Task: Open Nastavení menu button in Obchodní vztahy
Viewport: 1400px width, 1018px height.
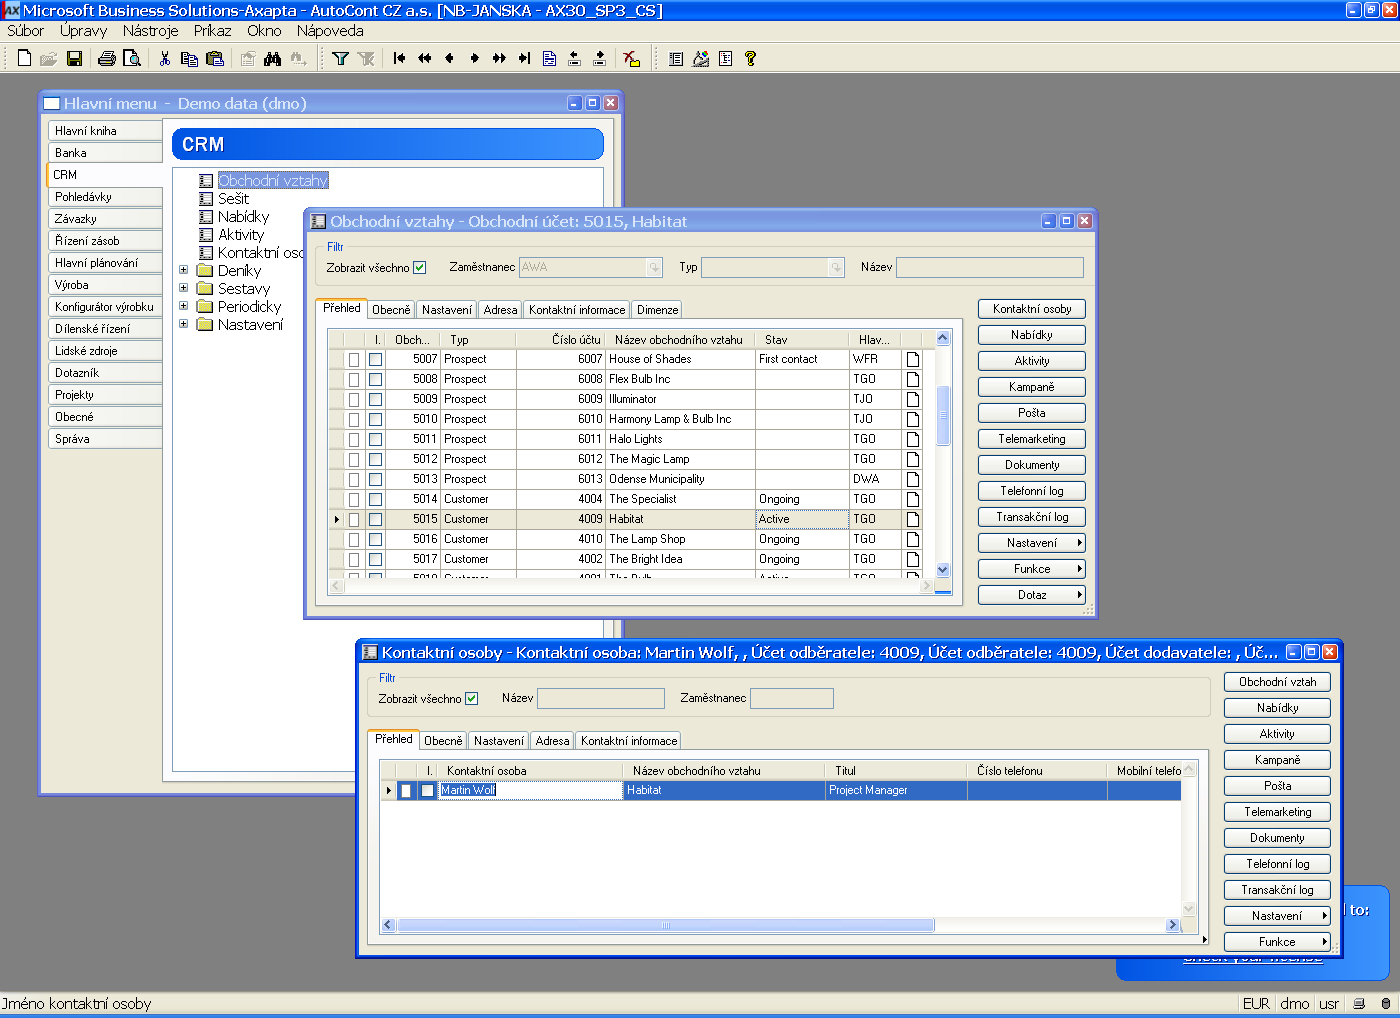Action: (x=1032, y=543)
